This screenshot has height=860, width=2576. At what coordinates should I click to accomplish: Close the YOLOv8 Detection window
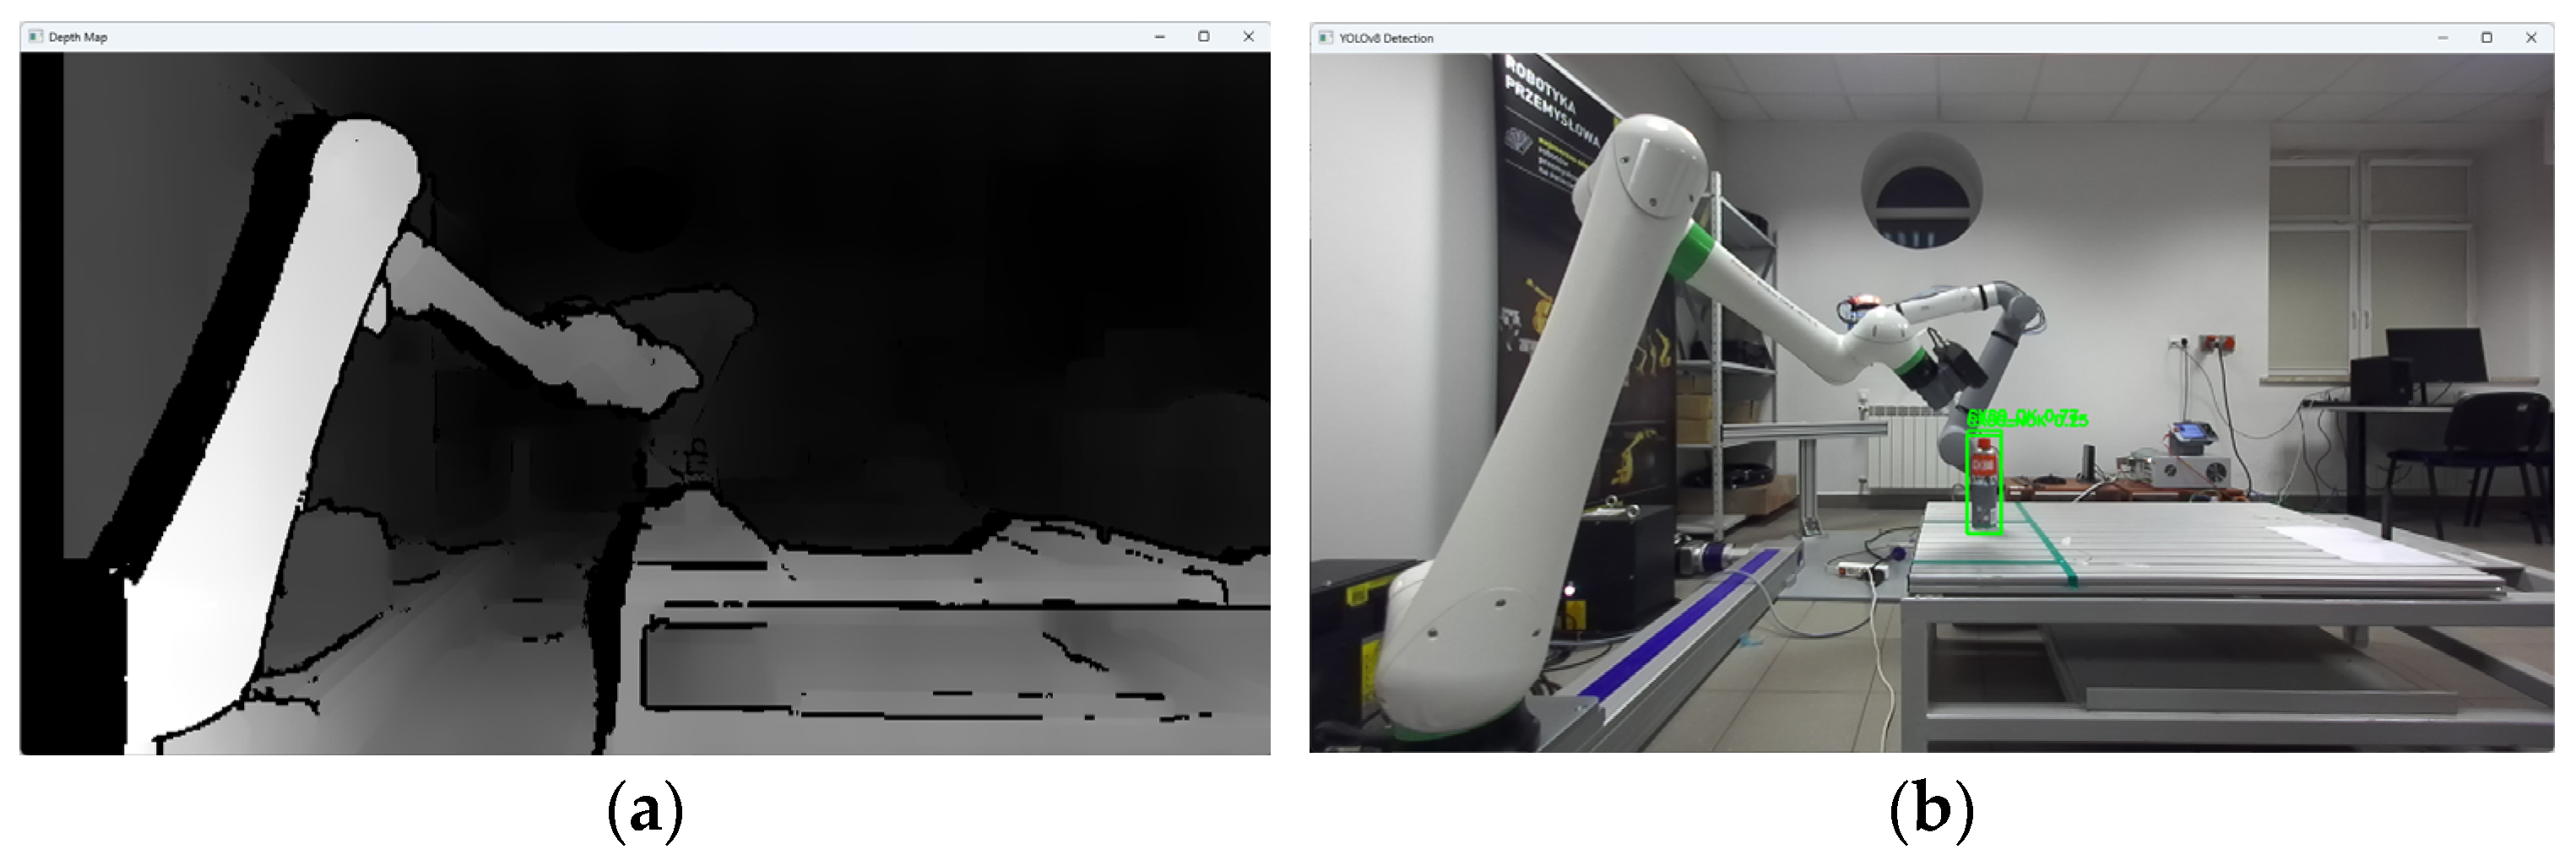tap(2531, 38)
